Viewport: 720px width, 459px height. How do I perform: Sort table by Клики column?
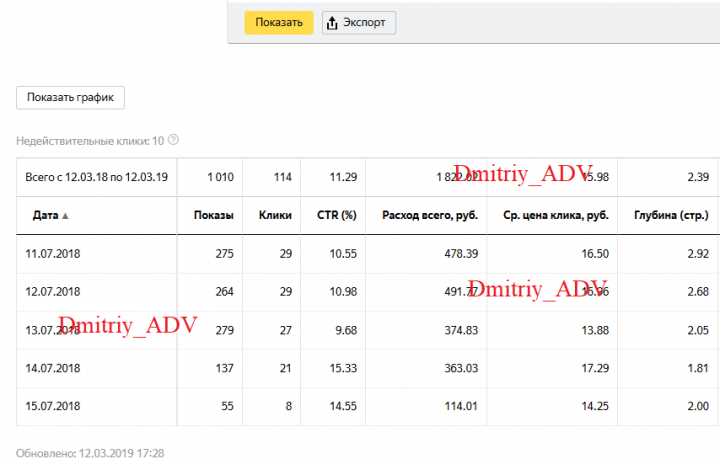[x=275, y=215]
